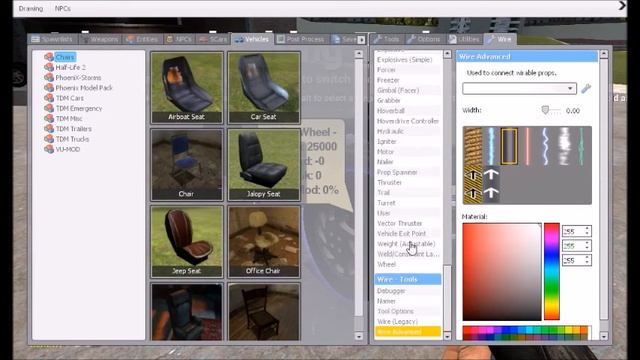This screenshot has height=360, width=640.
Task: Spawn the blue Chair vehicle
Action: (x=187, y=164)
